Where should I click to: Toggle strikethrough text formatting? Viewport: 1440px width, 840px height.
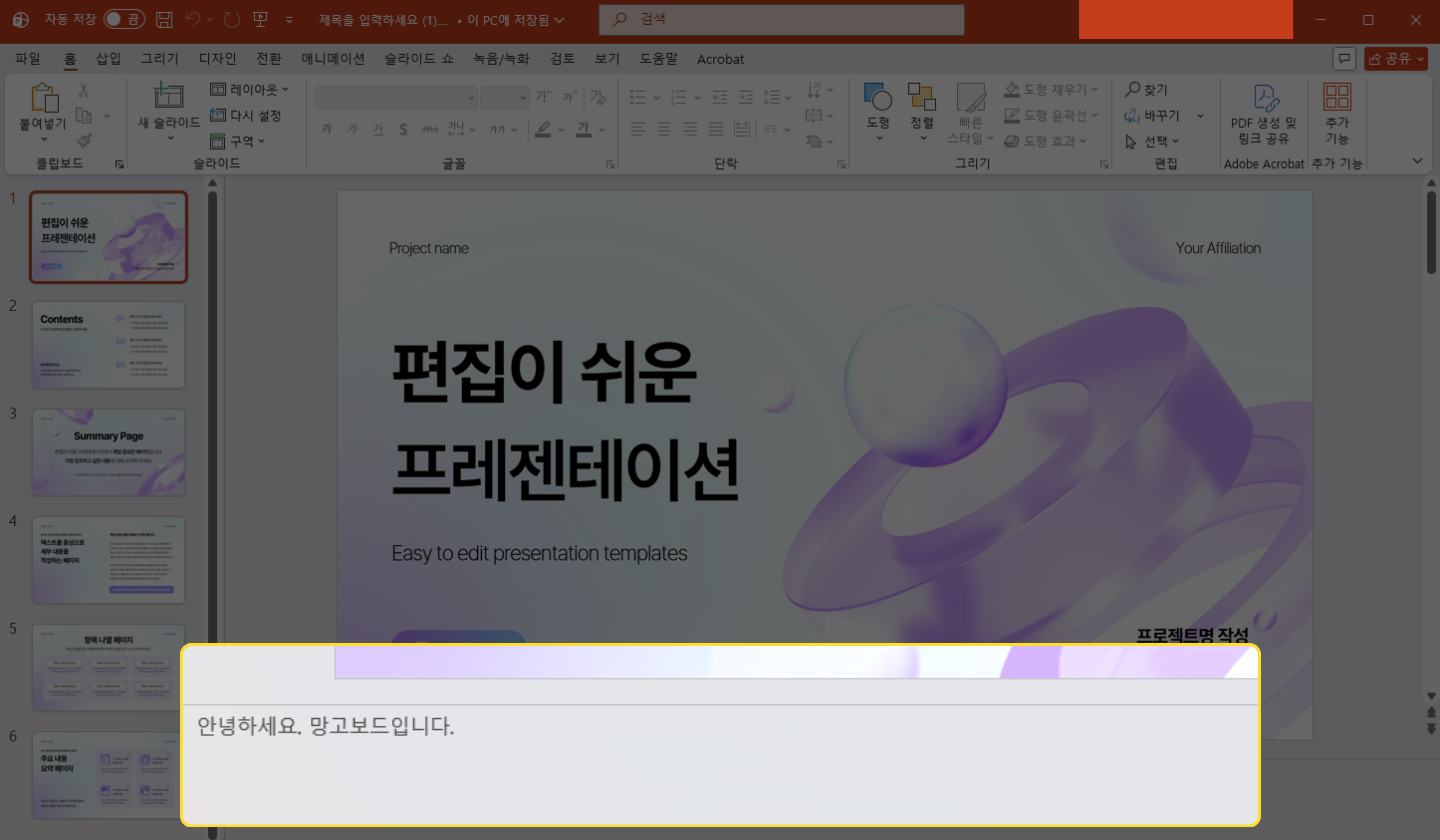point(430,128)
